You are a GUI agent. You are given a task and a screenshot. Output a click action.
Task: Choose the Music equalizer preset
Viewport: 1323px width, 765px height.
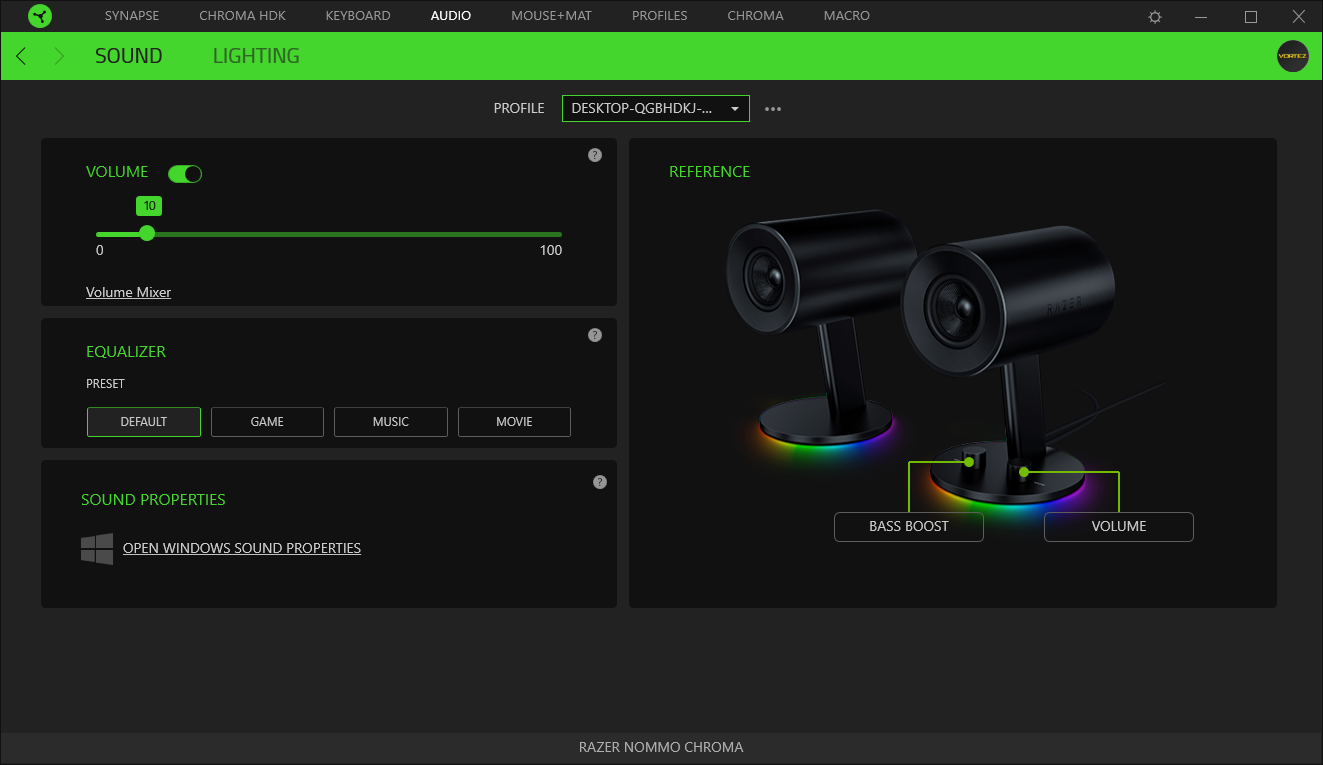(391, 422)
